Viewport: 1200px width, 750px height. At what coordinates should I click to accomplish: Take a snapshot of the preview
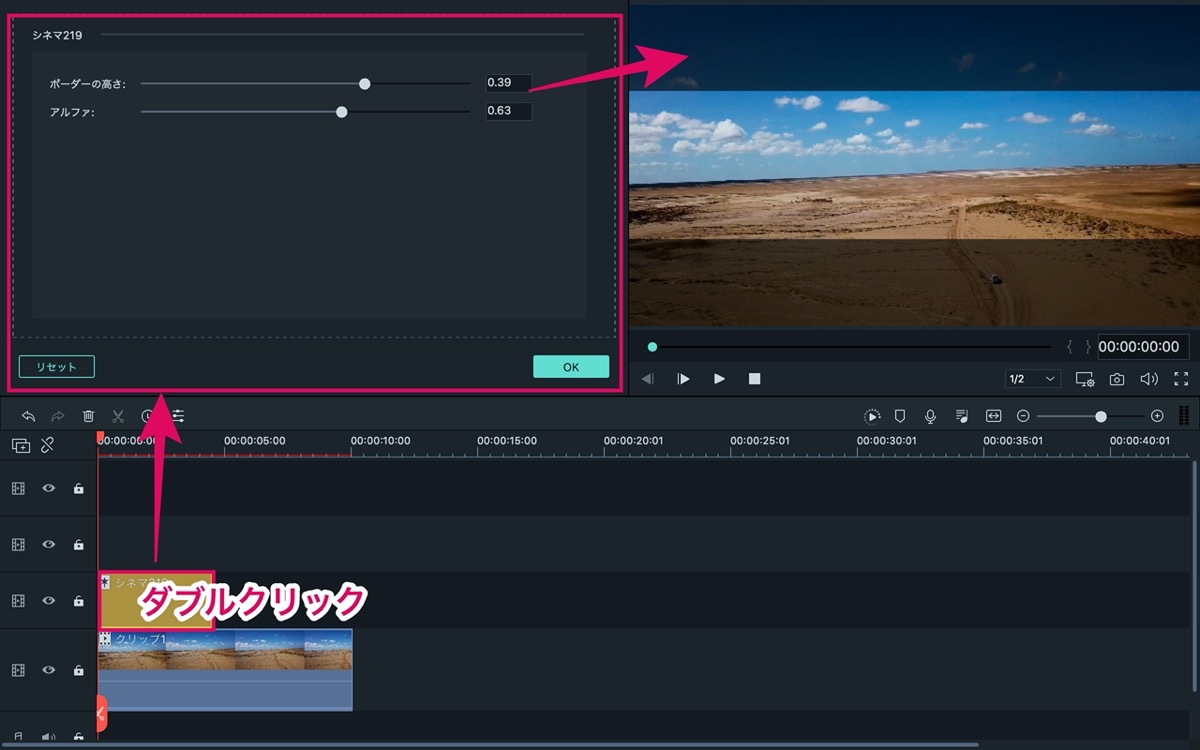(x=1117, y=379)
